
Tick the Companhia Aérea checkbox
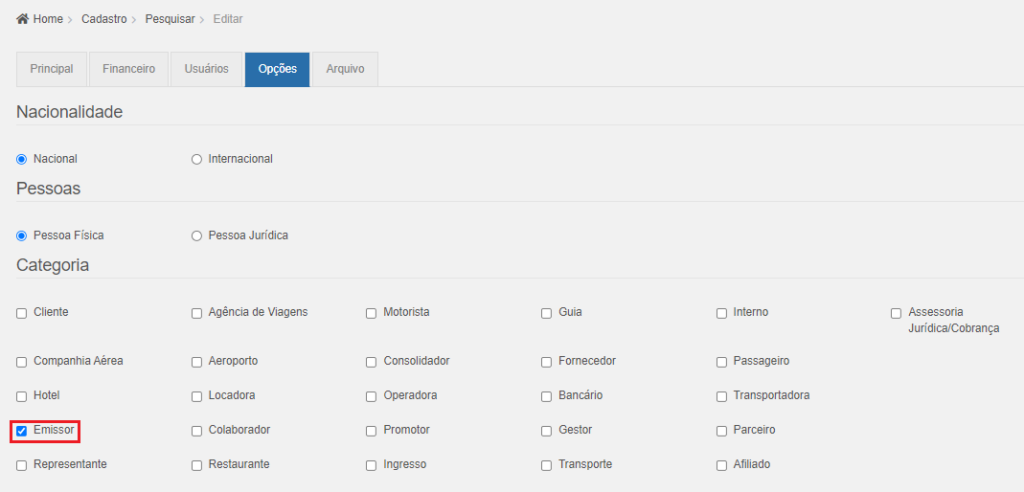point(22,361)
